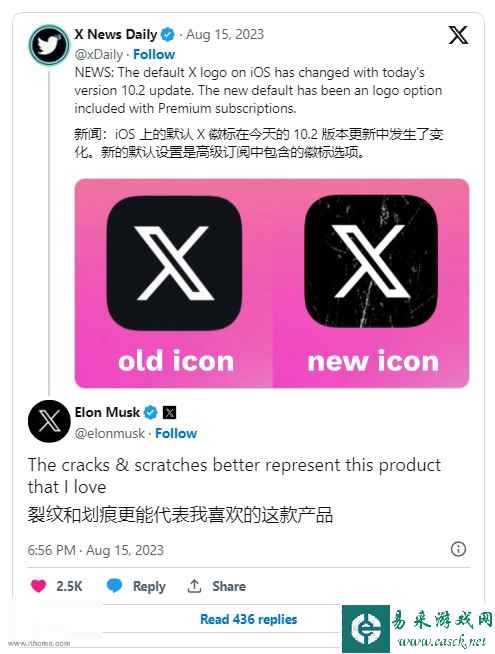Image resolution: width=495 pixels, height=654 pixels.
Task: Open the 6:56 PM timestamp link
Action: (x=52, y=550)
